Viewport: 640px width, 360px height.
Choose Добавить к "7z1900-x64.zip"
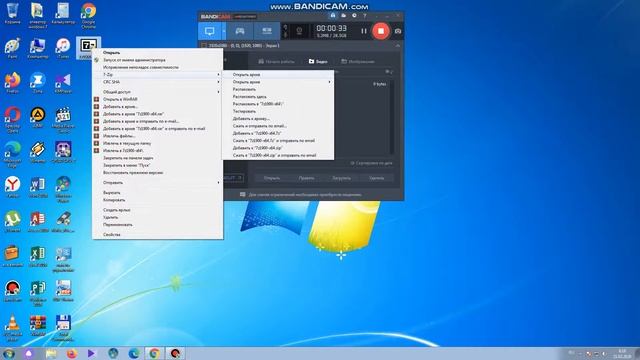[278, 148]
